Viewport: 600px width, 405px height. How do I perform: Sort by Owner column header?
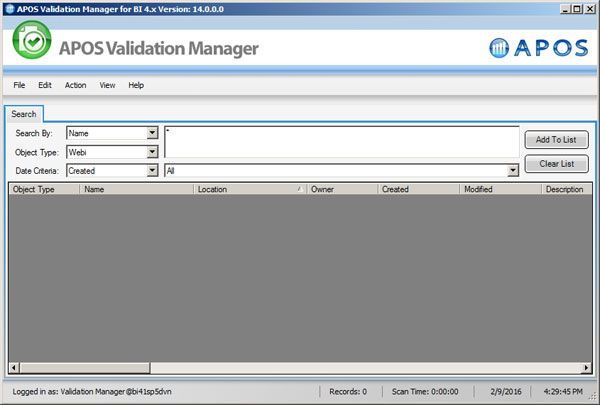[342, 189]
